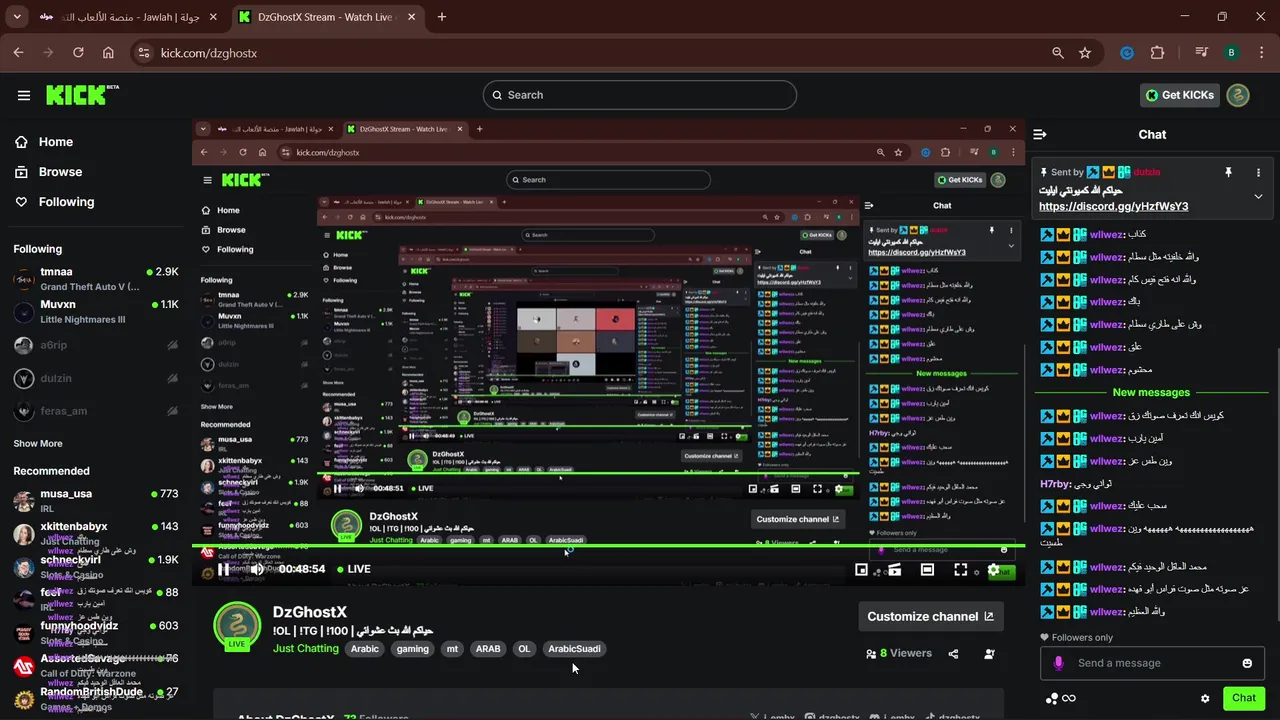The width and height of the screenshot is (1280, 720).
Task: Expand Show More under Following
Action: point(38,444)
